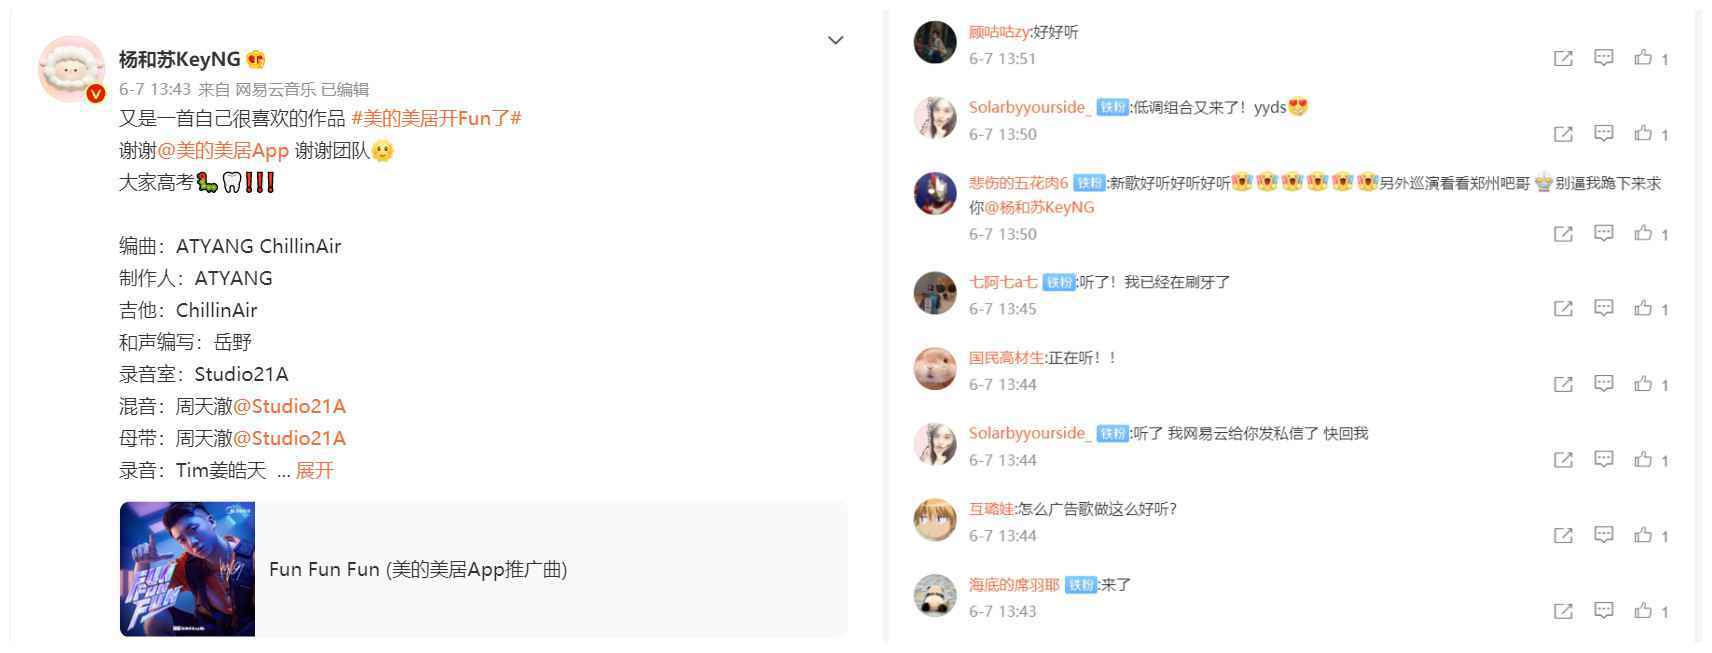
Task: Collapse the post using the top chevron
Action: 836,39
